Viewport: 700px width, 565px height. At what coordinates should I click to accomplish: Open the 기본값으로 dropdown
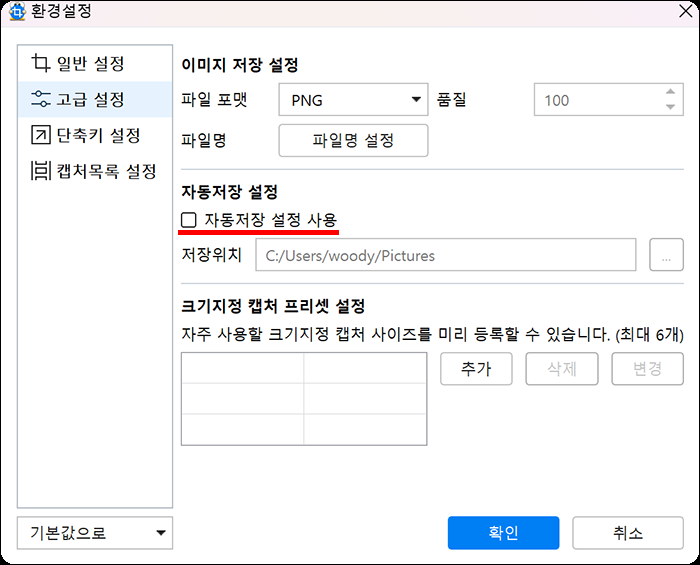[x=95, y=533]
